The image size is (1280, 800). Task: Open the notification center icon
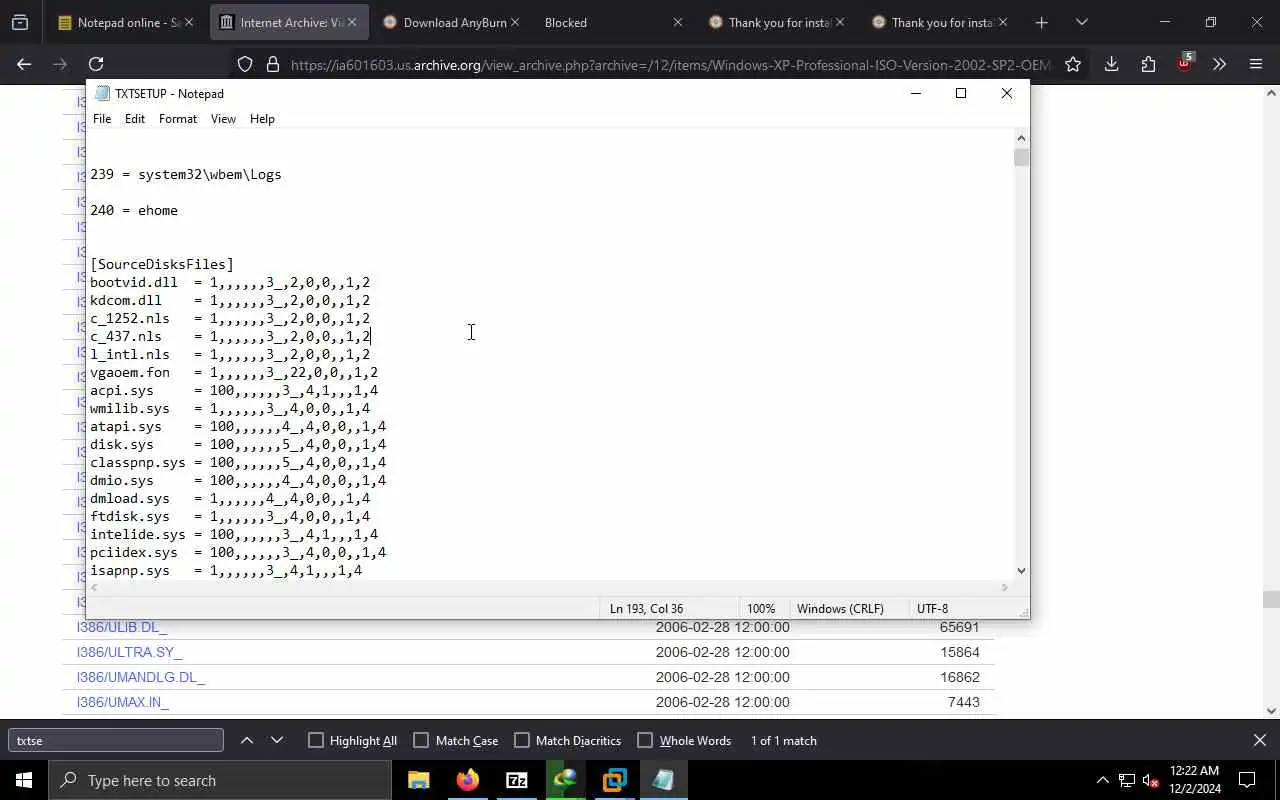click(1247, 780)
